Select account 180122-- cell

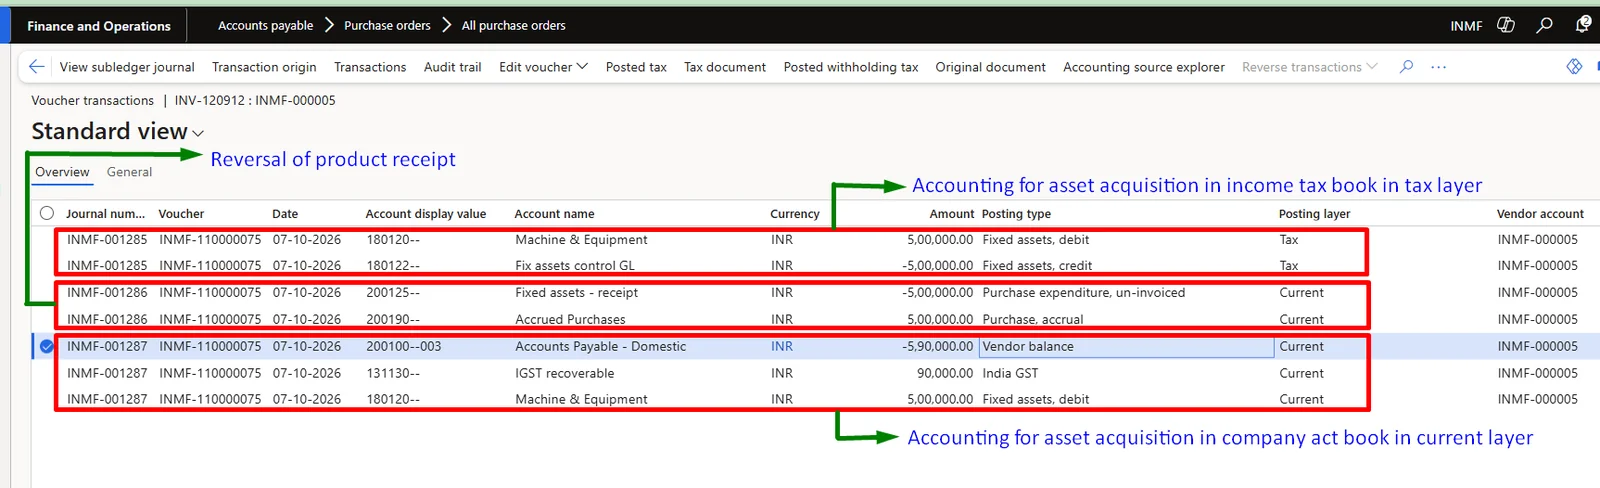[393, 266]
